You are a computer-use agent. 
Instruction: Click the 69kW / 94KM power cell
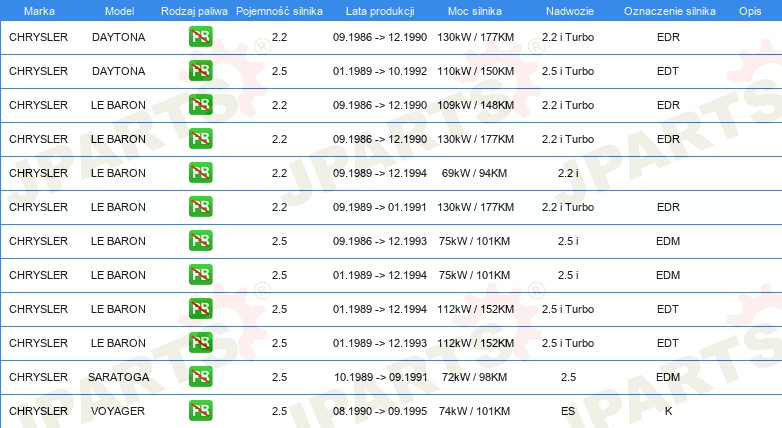point(474,173)
